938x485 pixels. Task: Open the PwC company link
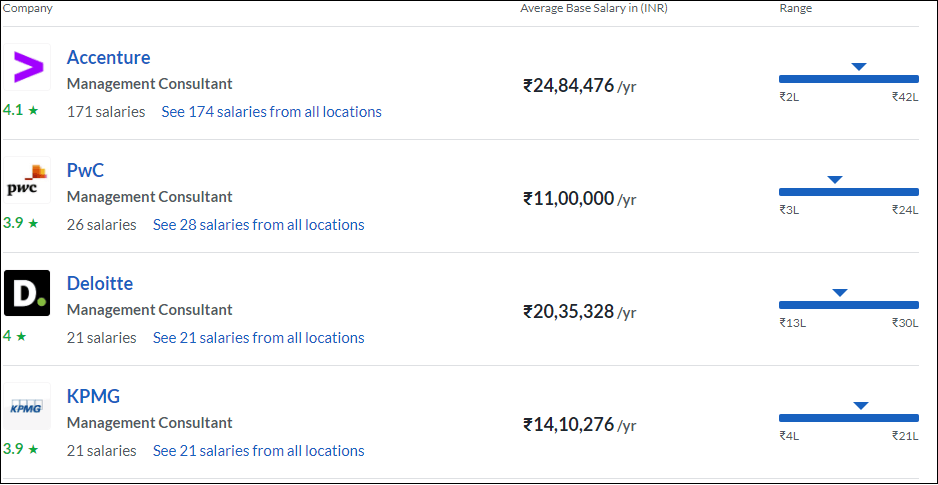[85, 170]
